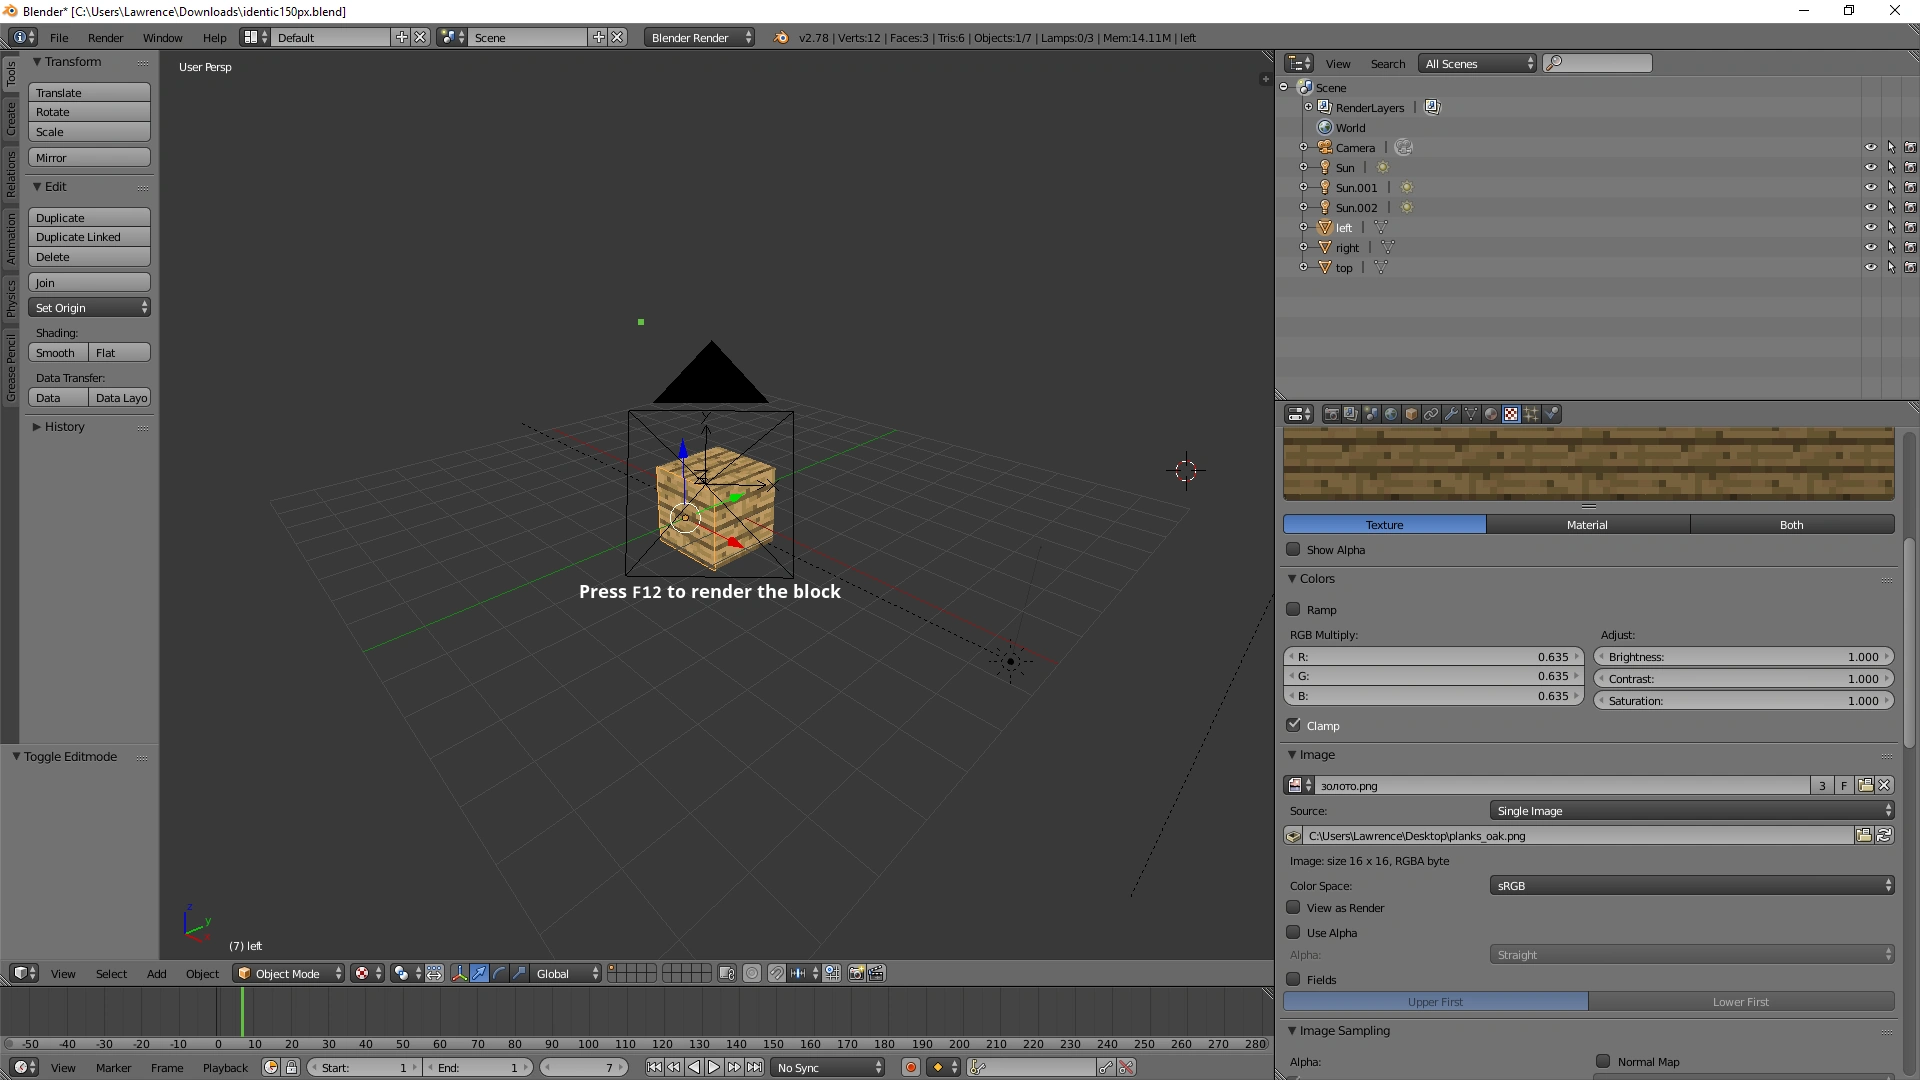
Task: Switch preview to the Material tab
Action: pos(1587,525)
